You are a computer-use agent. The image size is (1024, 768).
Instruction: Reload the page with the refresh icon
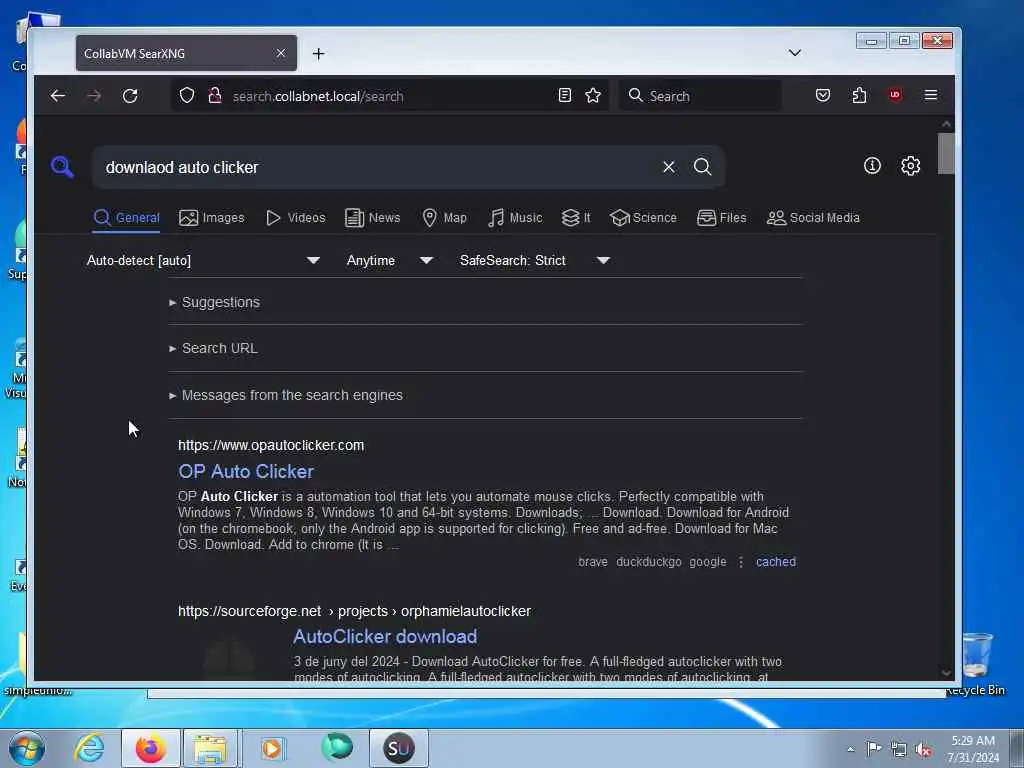(130, 96)
